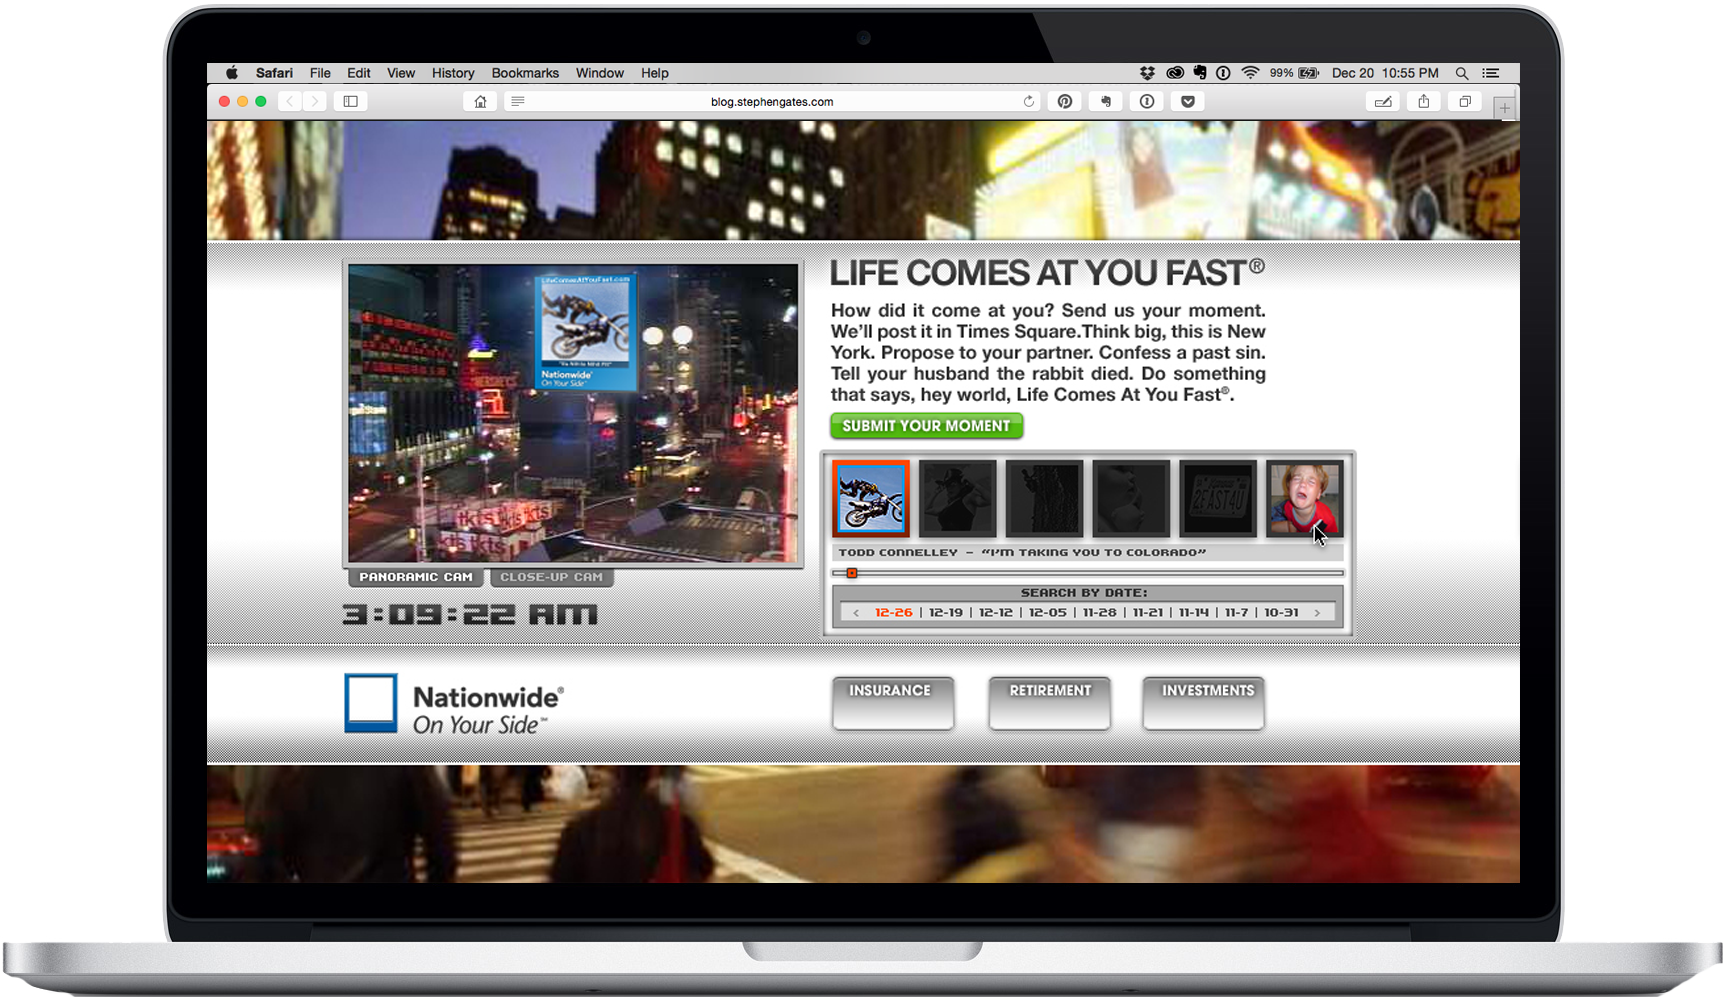Go forward with Safari forward arrow

coord(315,101)
